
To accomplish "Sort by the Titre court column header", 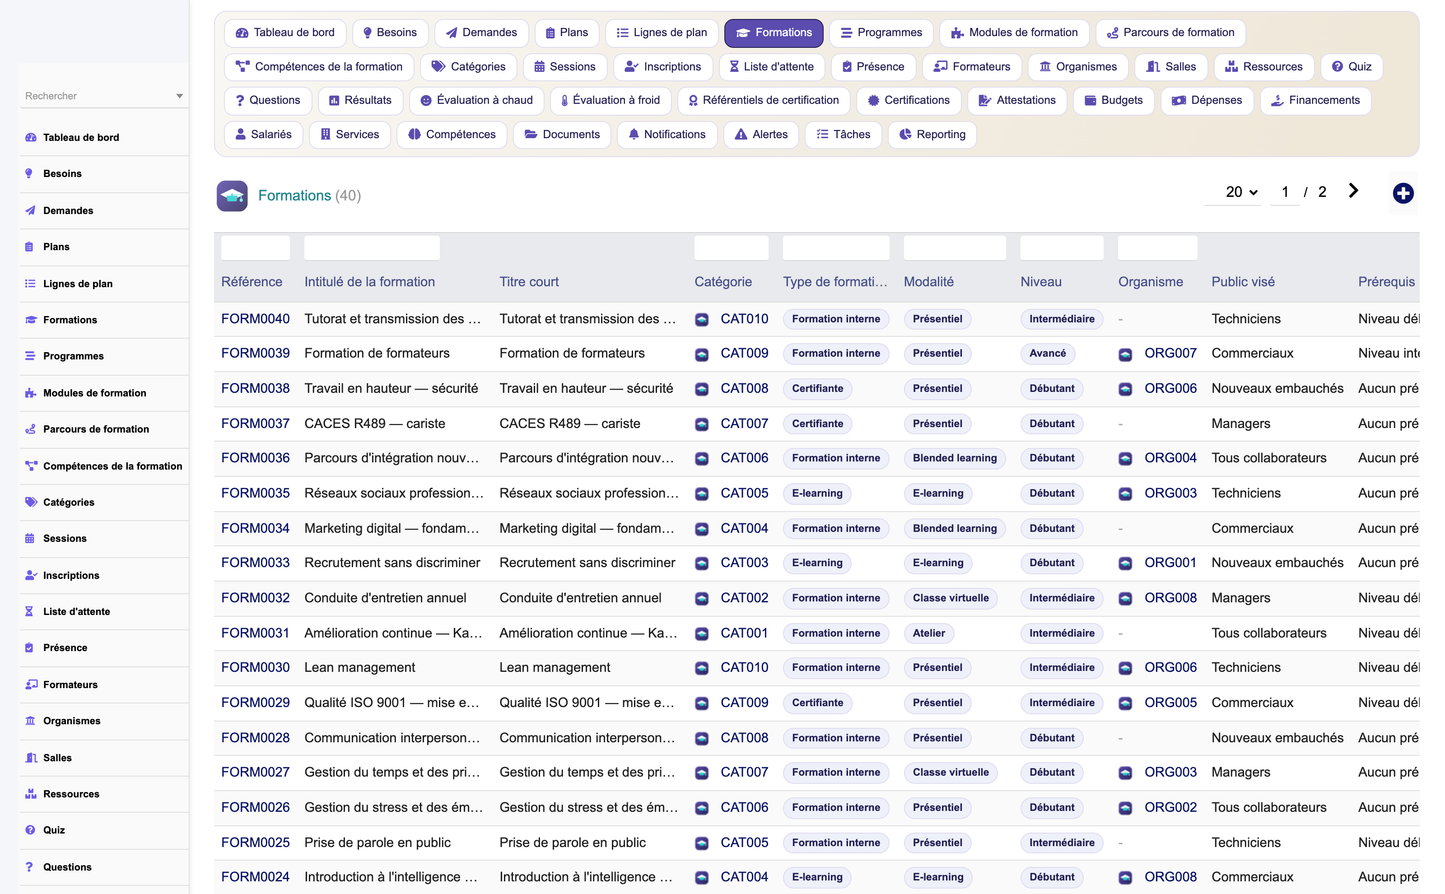I will point(529,282).
